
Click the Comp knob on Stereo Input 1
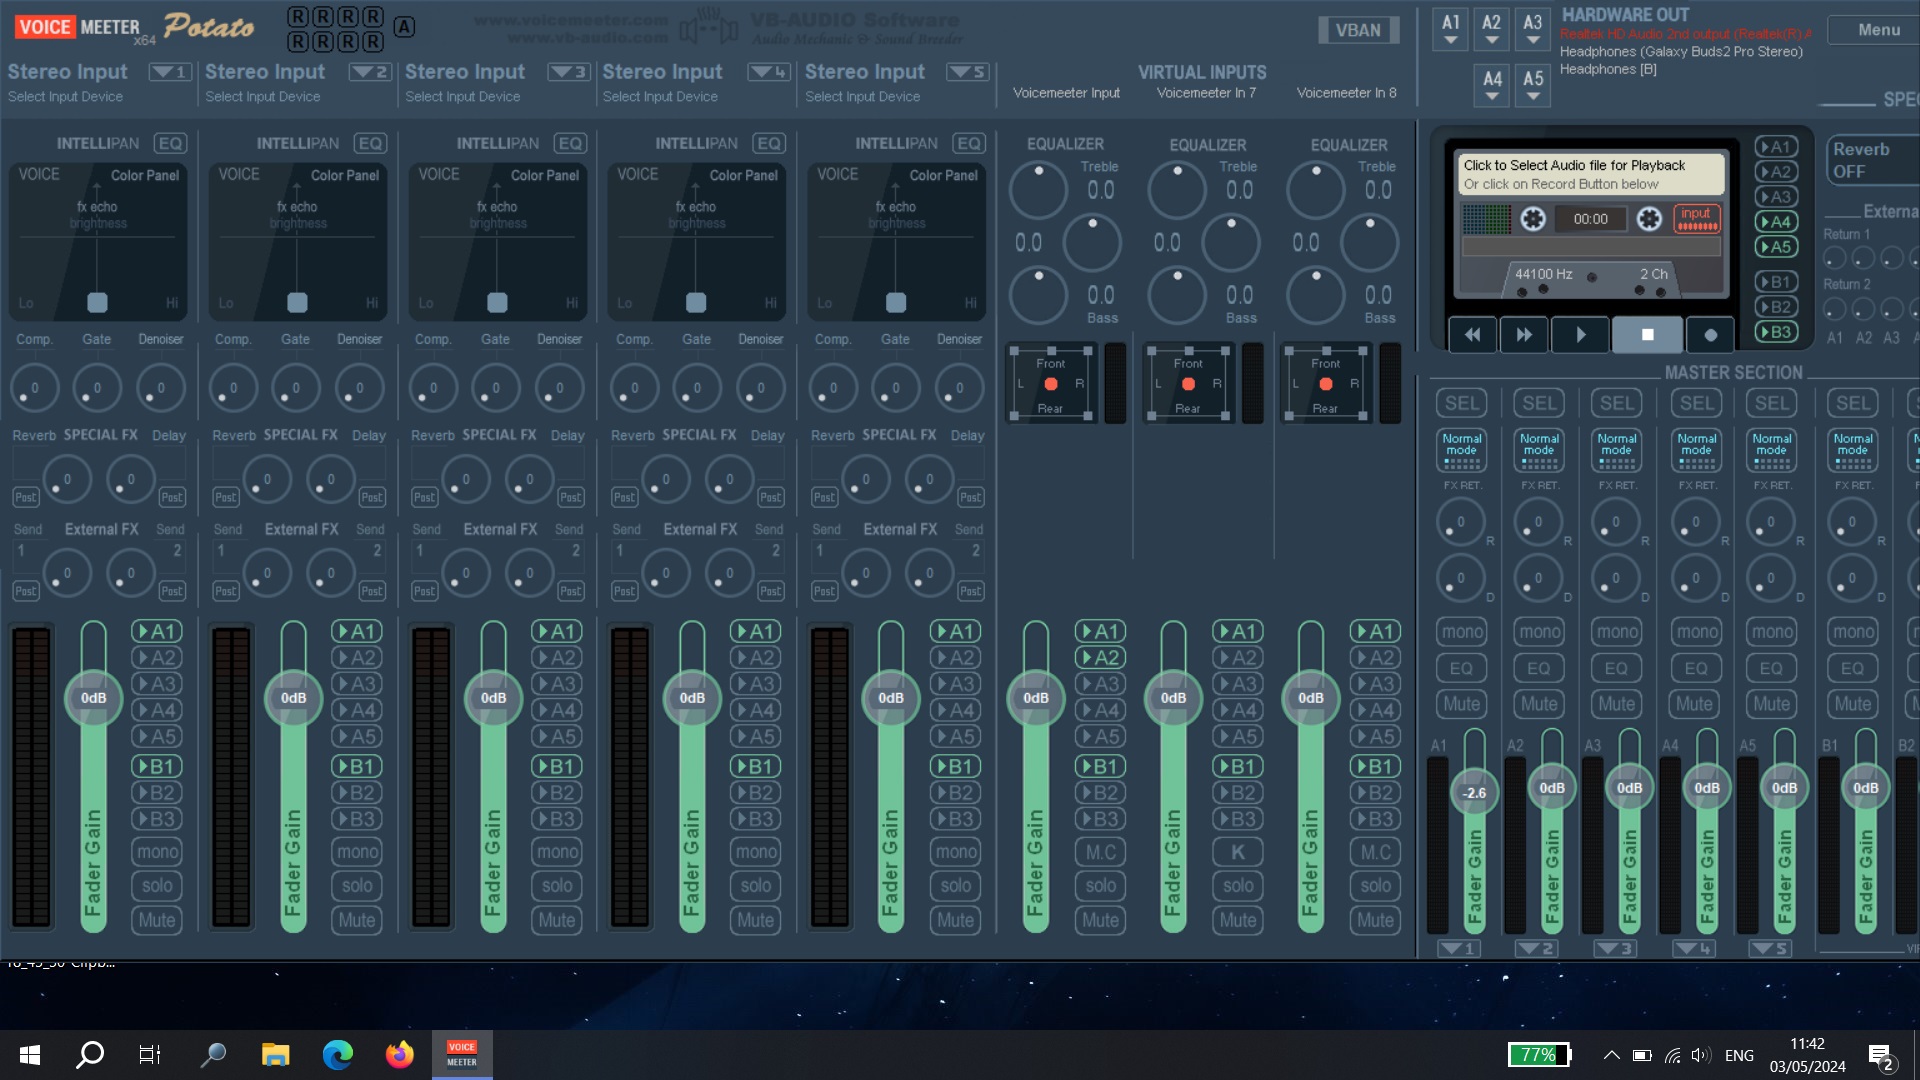pos(34,388)
